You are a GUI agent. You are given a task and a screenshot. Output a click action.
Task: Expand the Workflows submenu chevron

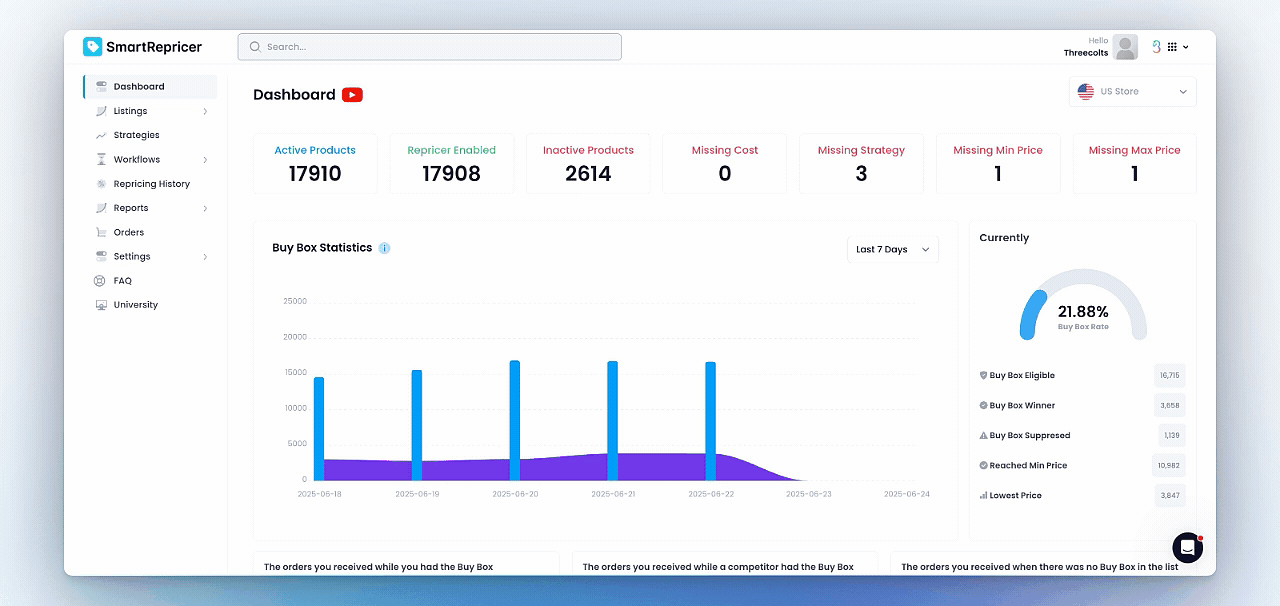(205, 160)
